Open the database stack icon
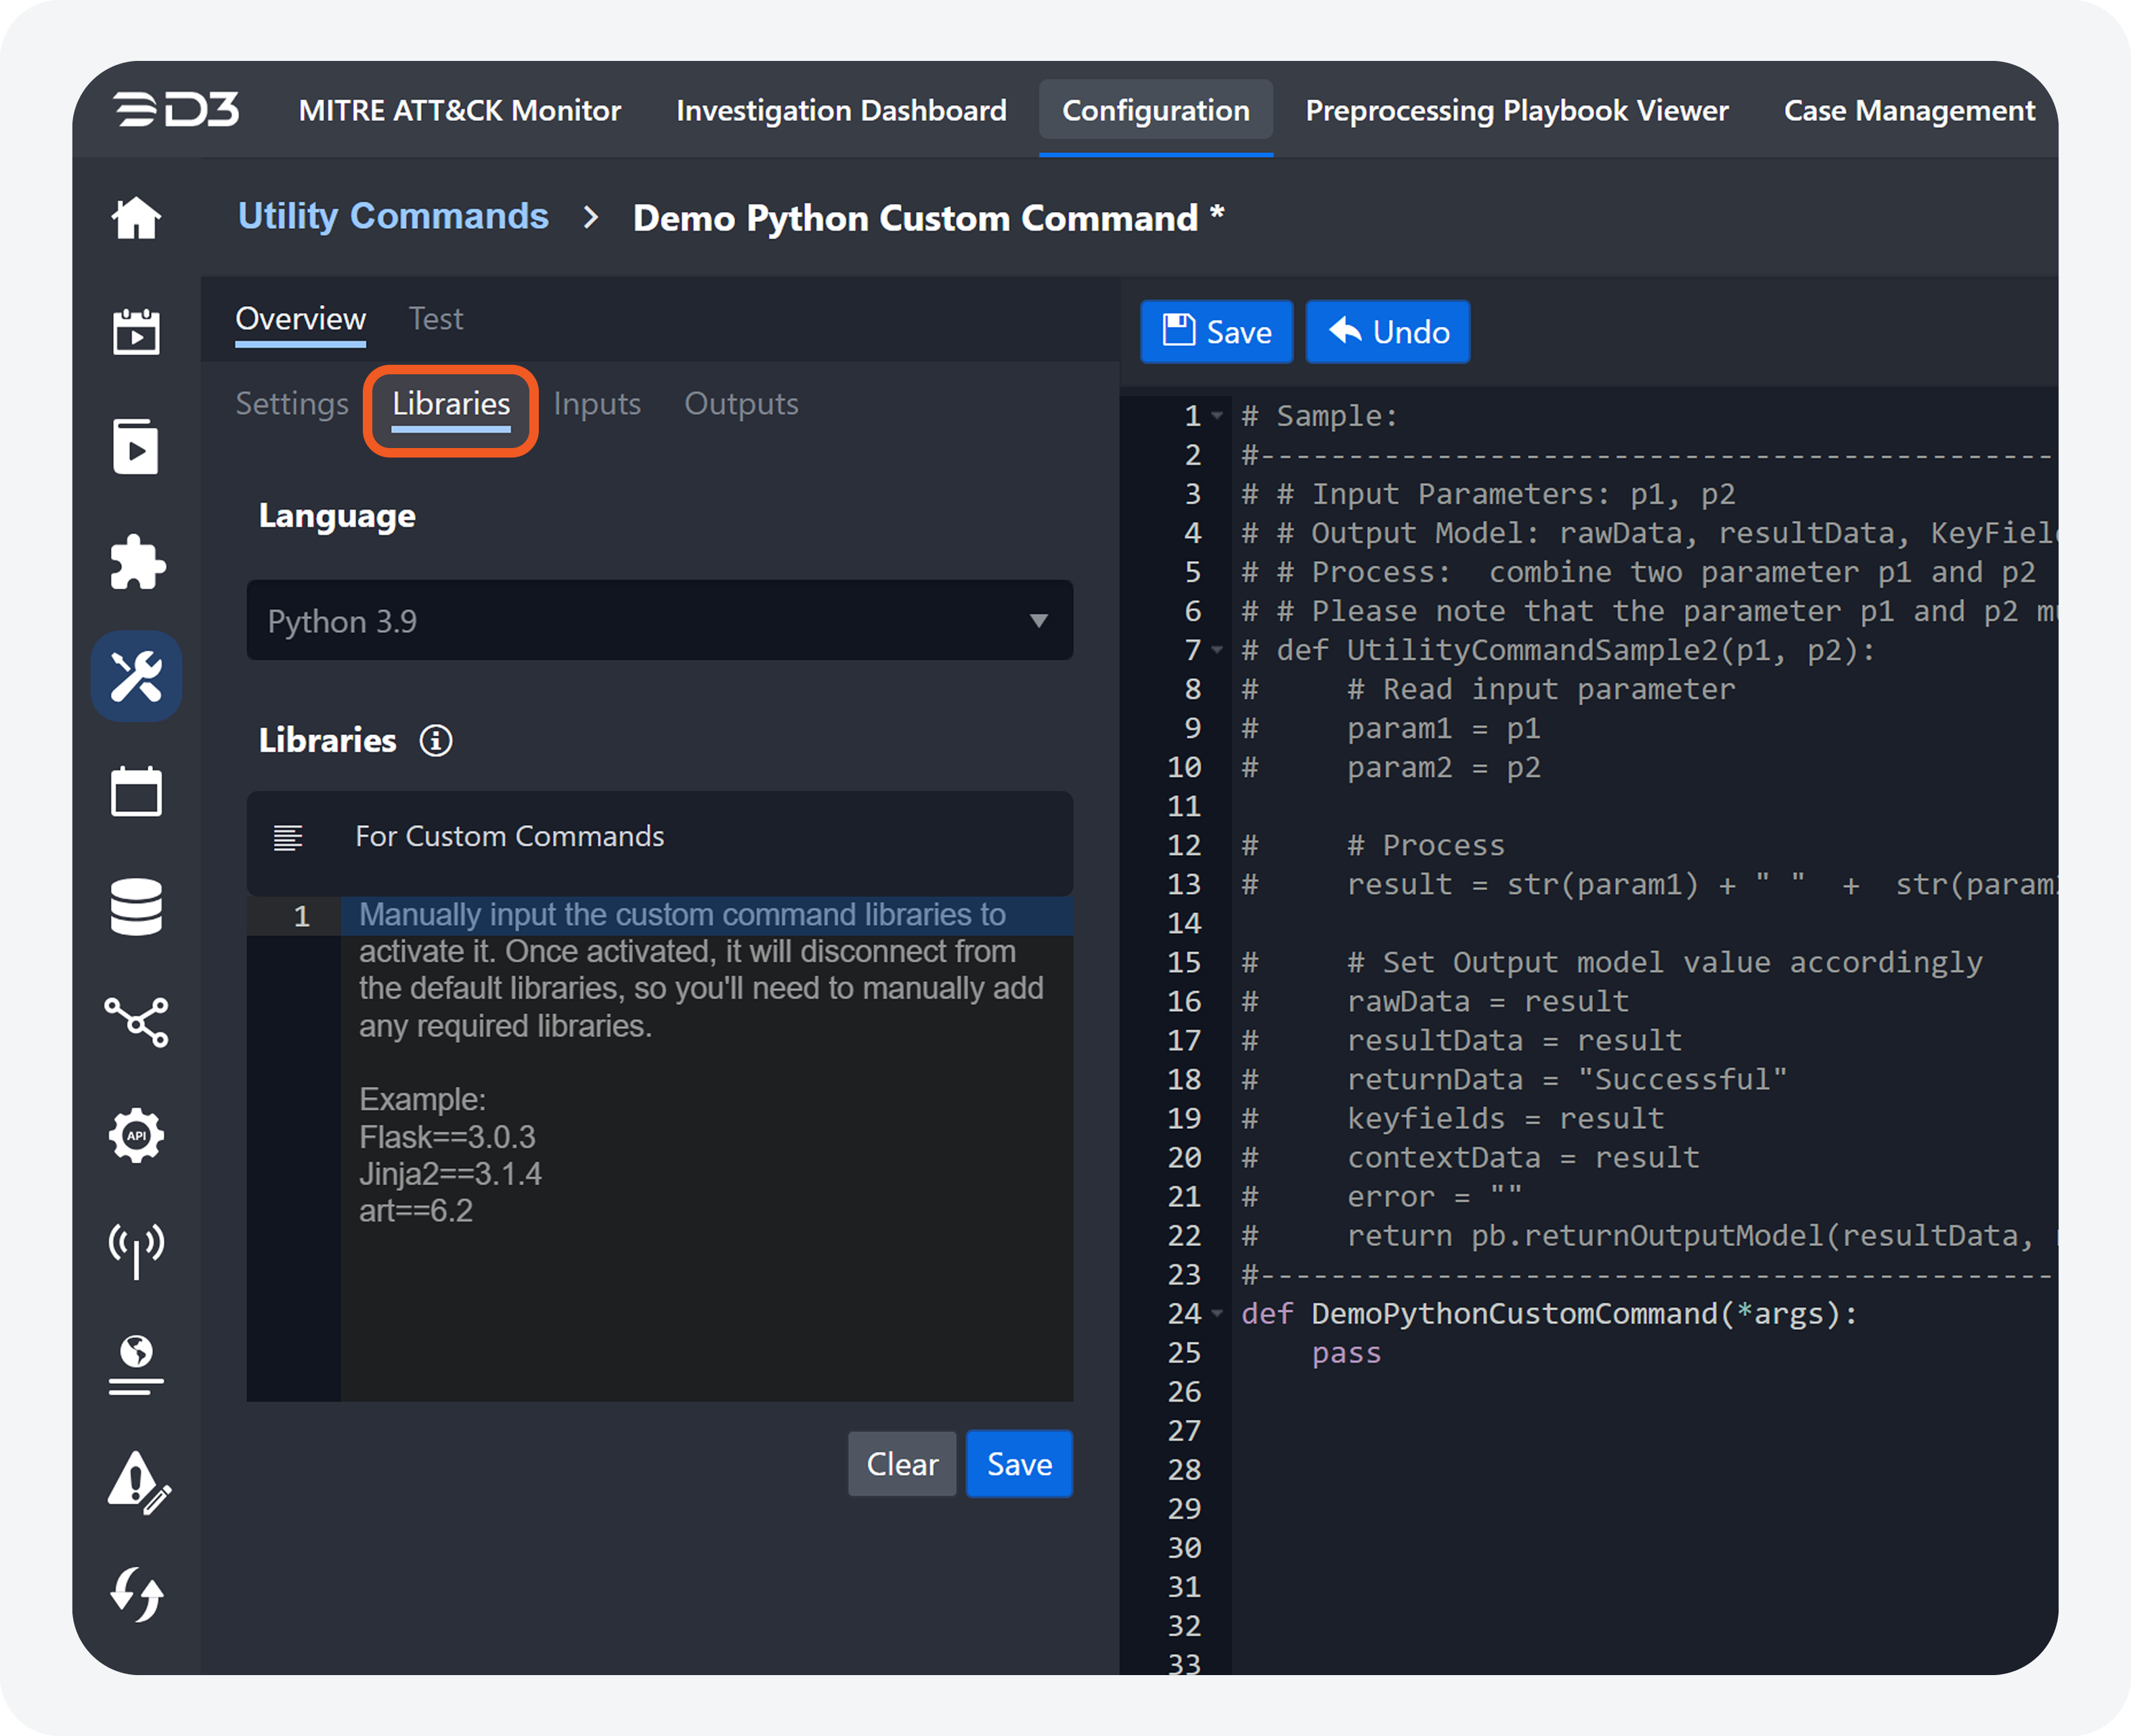This screenshot has height=1736, width=2131. [x=136, y=907]
